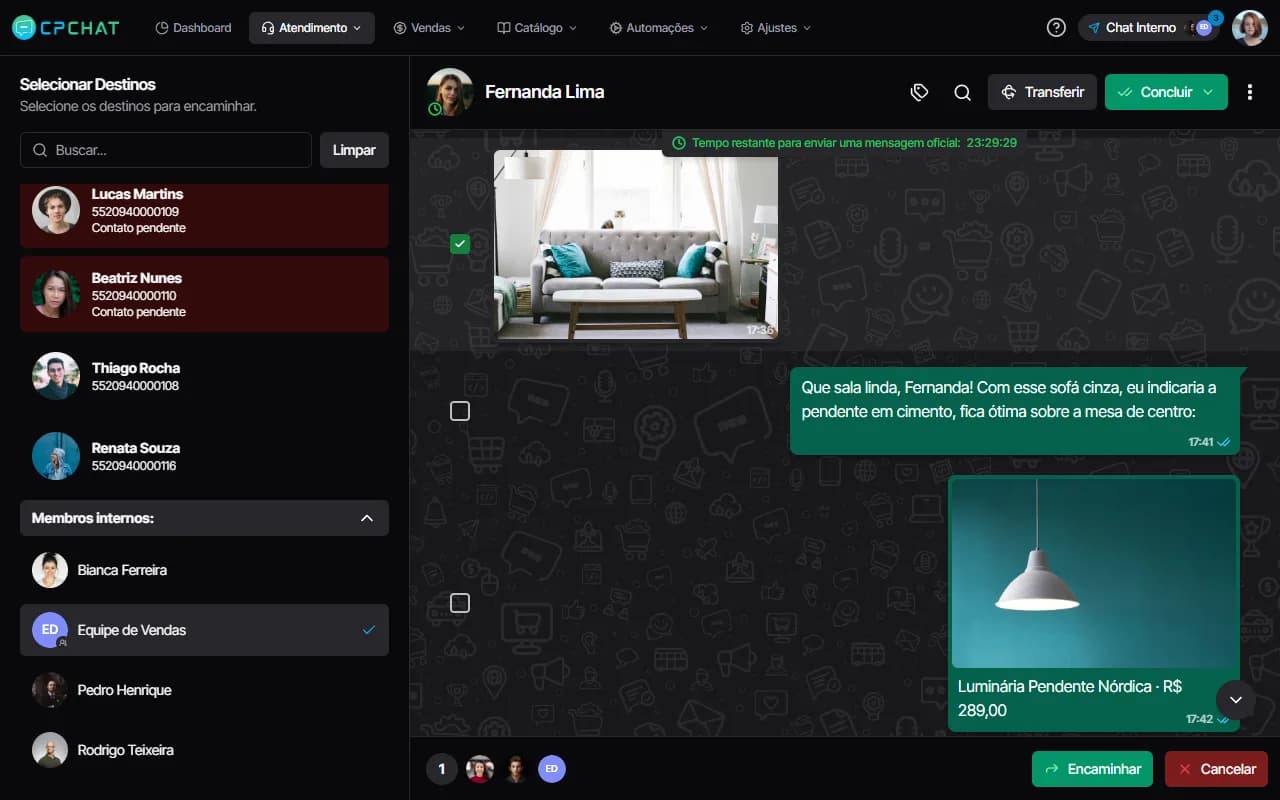Screen dimensions: 1280x800
Task: Open the Ajustes dropdown menu
Action: click(x=776, y=28)
